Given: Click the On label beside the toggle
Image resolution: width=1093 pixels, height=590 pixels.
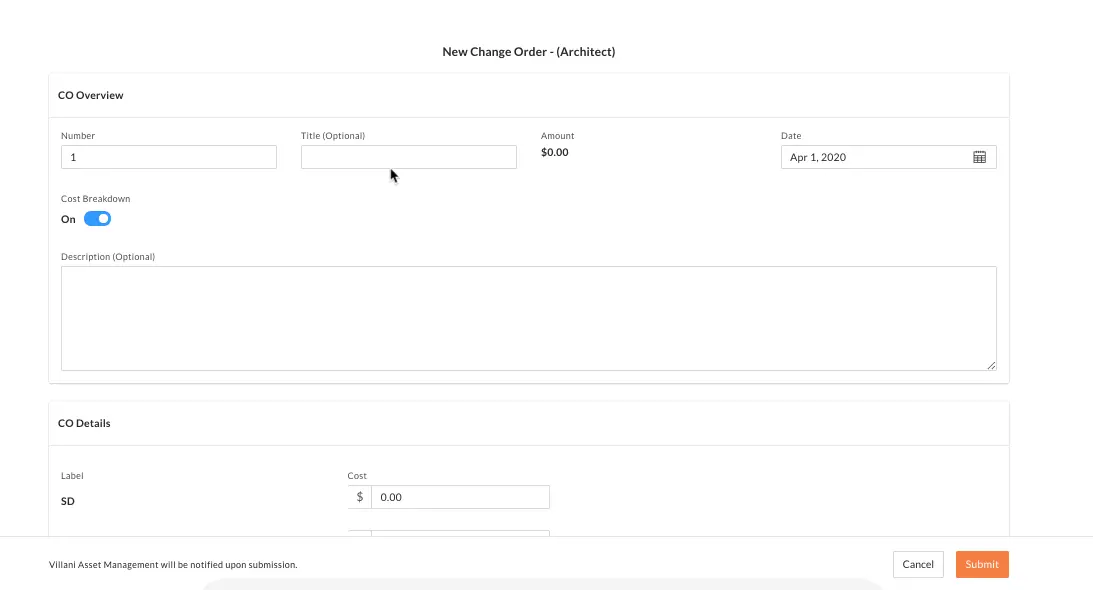Looking at the screenshot, I should click(68, 219).
